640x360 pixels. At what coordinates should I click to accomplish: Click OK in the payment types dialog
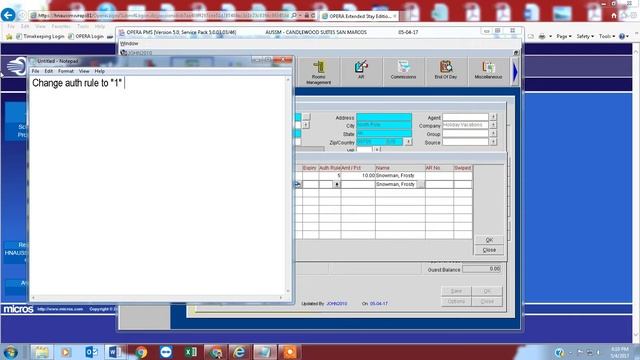coord(489,240)
